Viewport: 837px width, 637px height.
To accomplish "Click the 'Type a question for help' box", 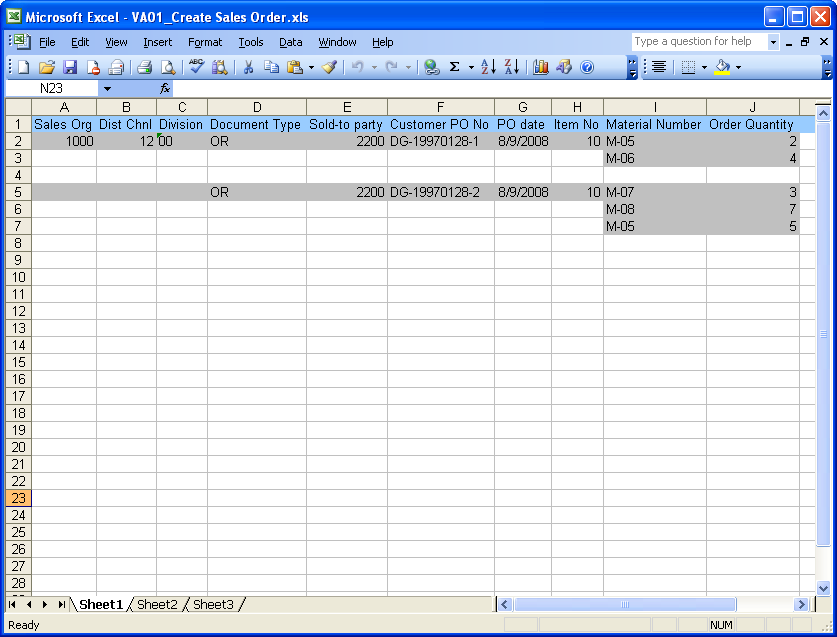I will (698, 42).
